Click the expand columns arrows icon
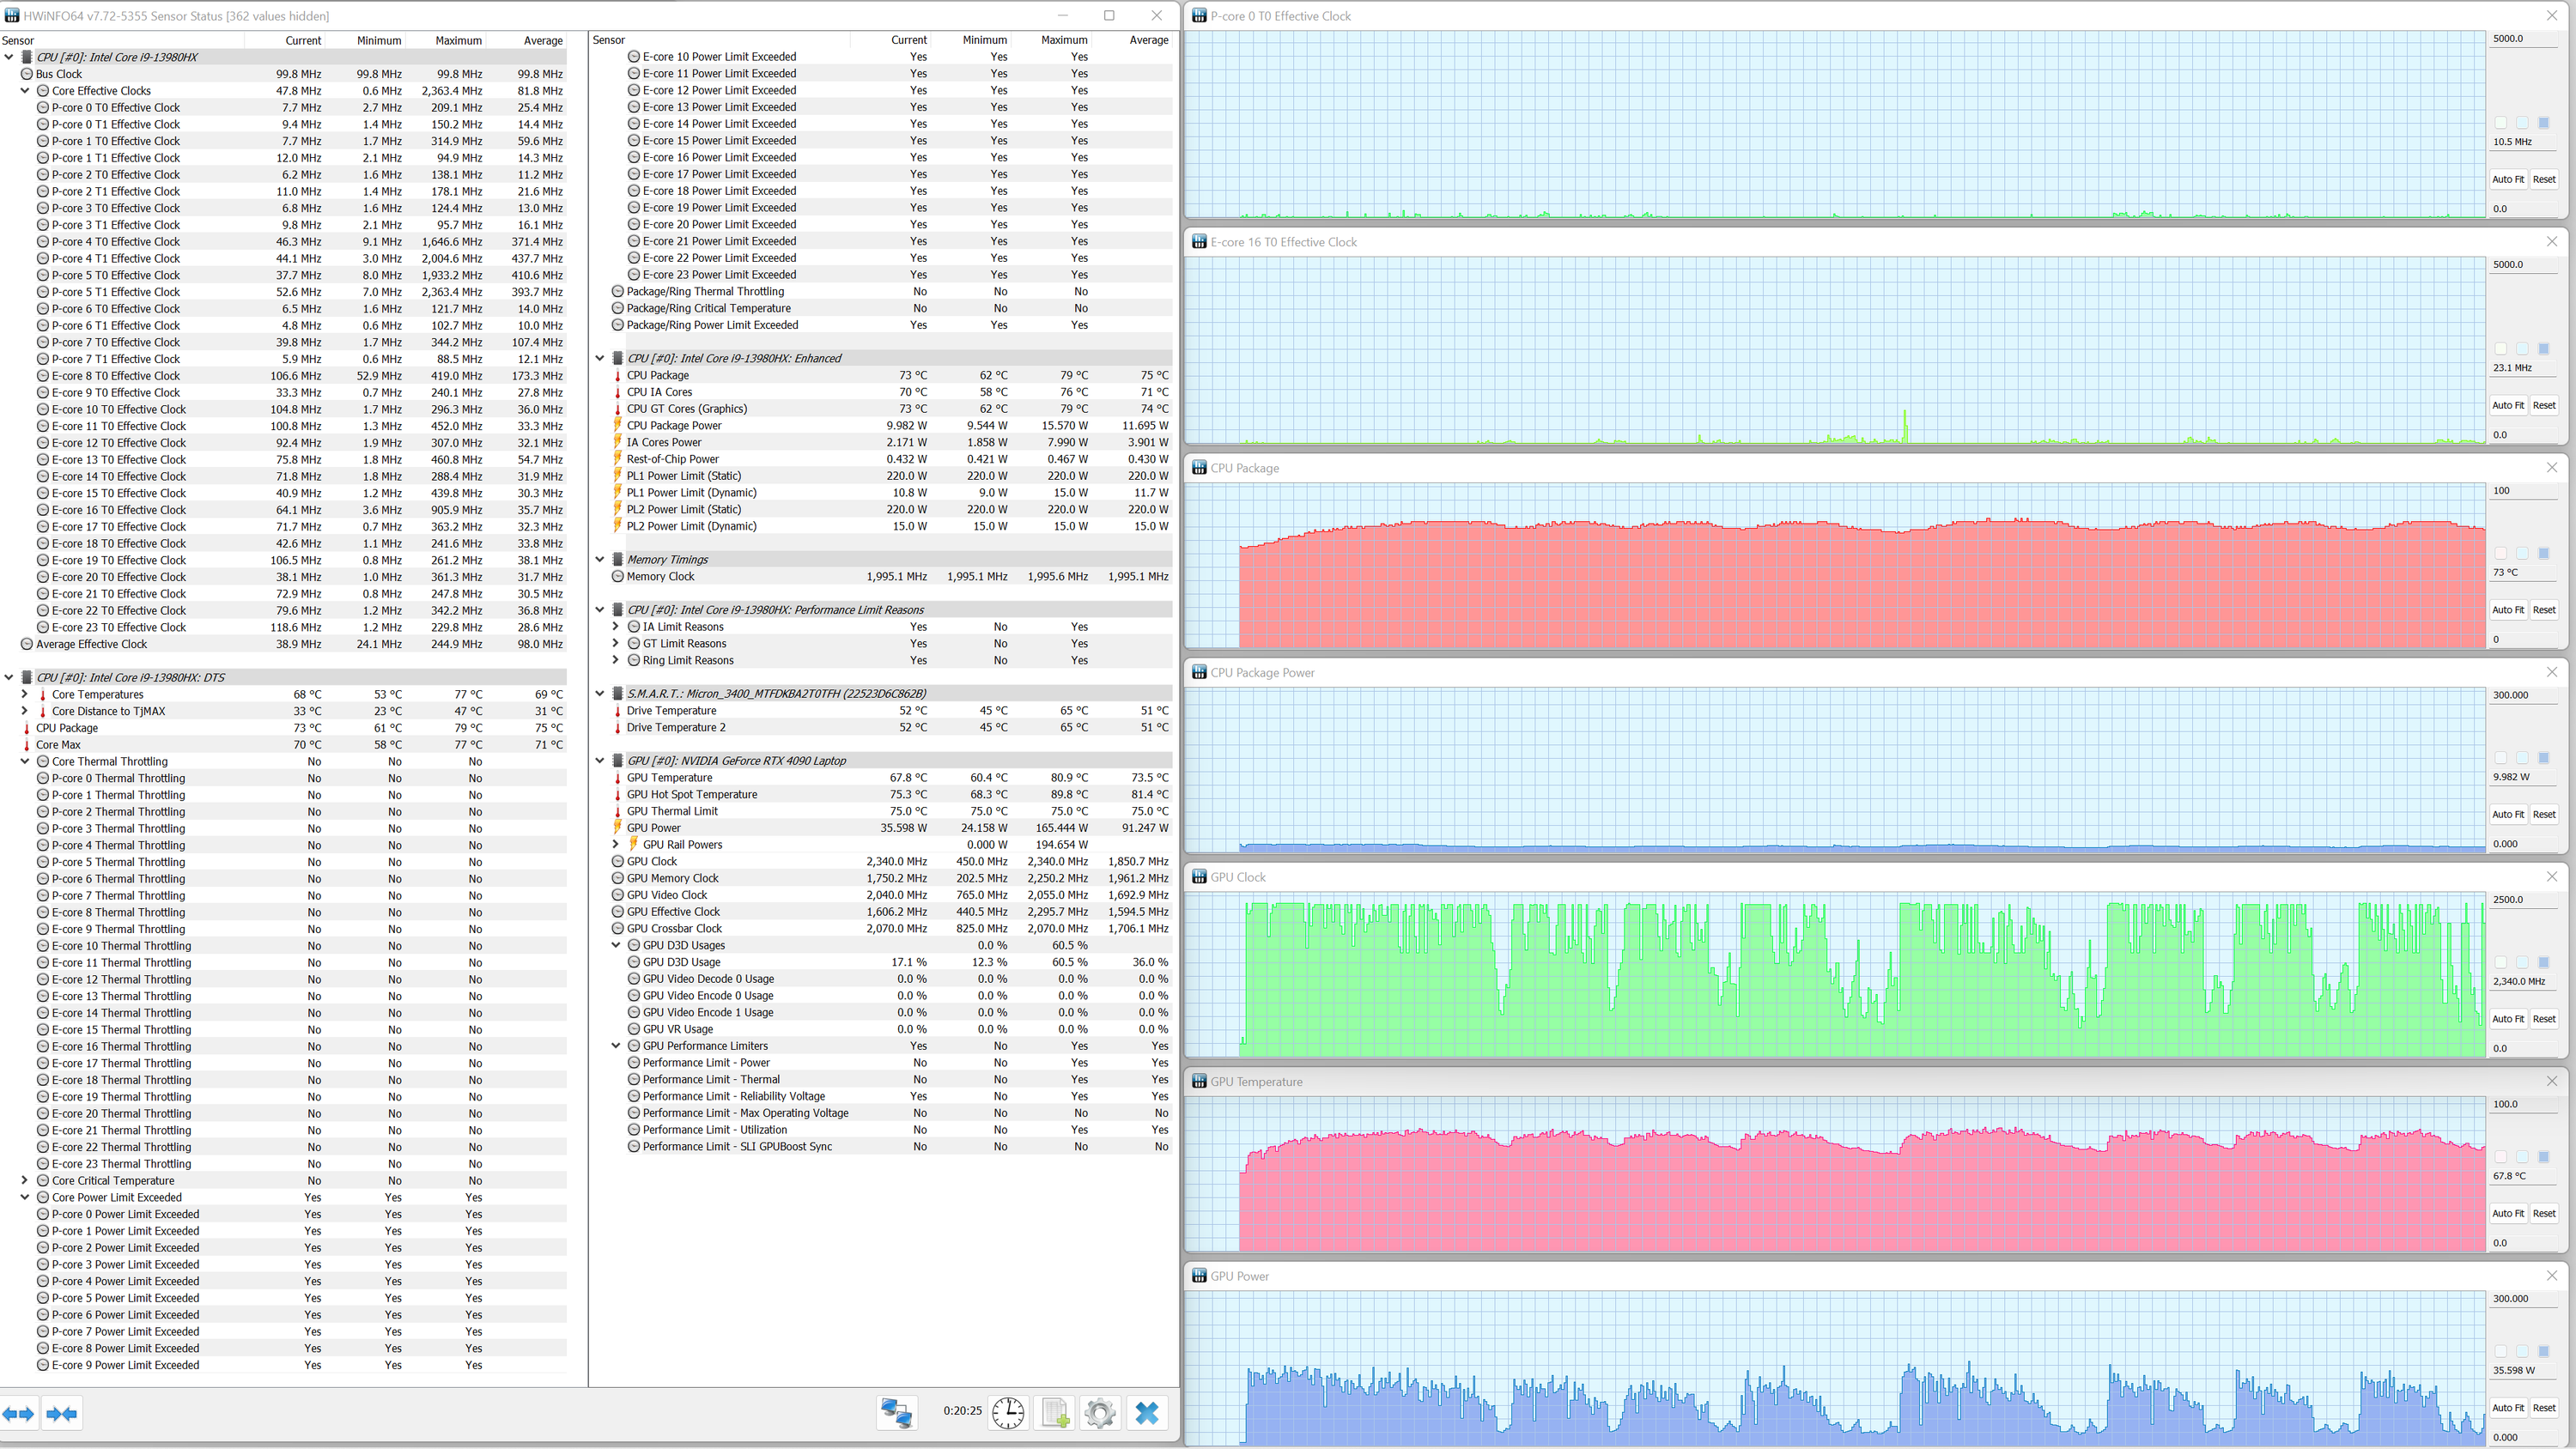This screenshot has height=1449, width=2576. 18,1413
